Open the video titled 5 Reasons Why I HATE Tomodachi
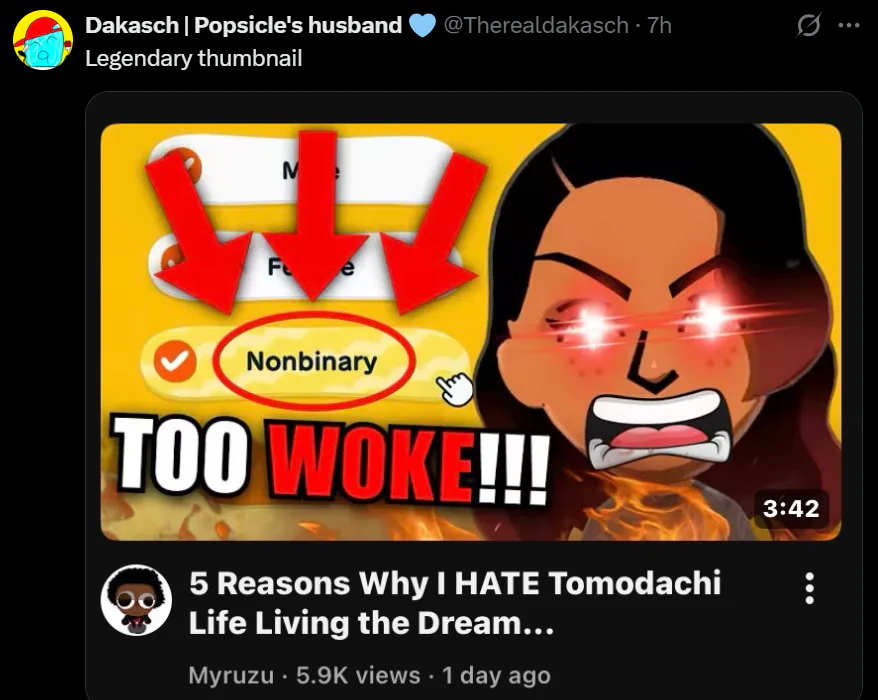This screenshot has width=878, height=700. click(x=455, y=603)
